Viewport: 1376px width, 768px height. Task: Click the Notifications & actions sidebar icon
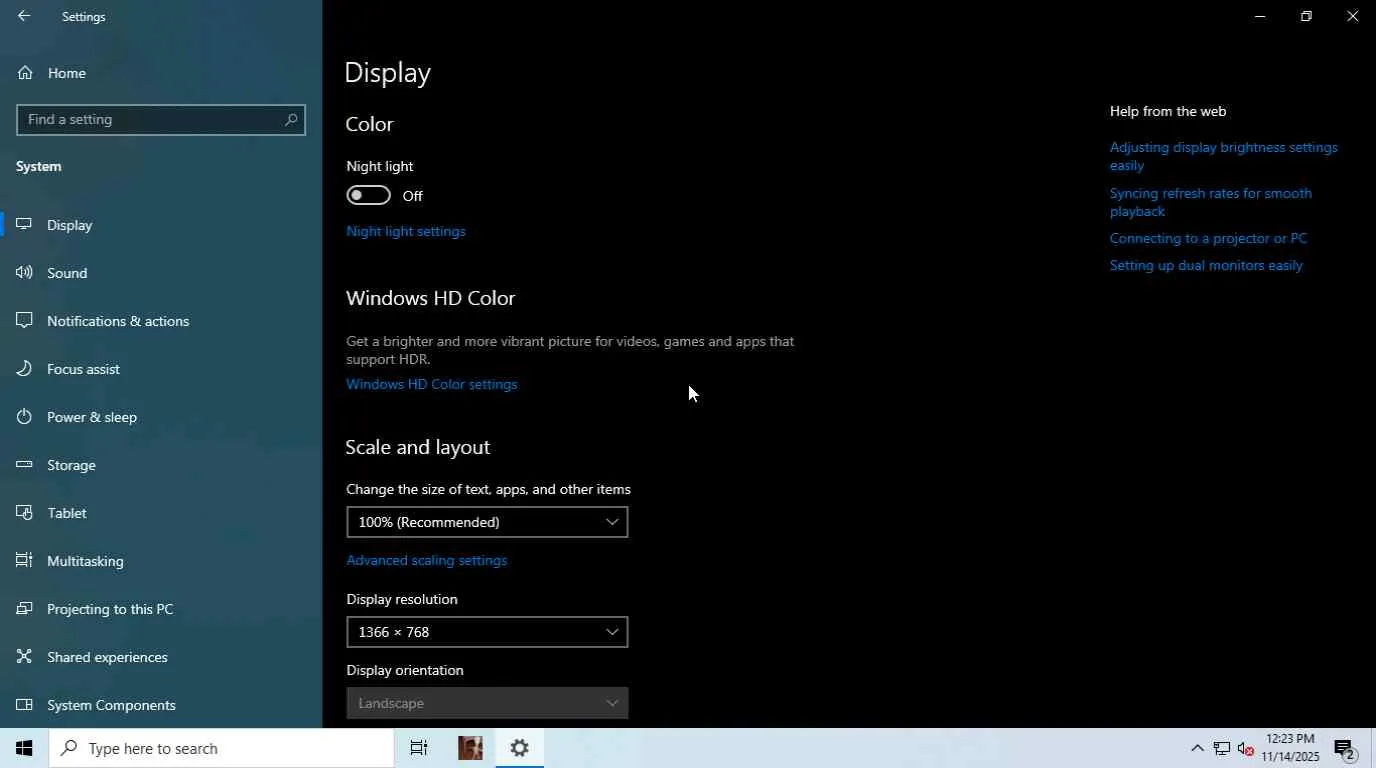[25, 321]
